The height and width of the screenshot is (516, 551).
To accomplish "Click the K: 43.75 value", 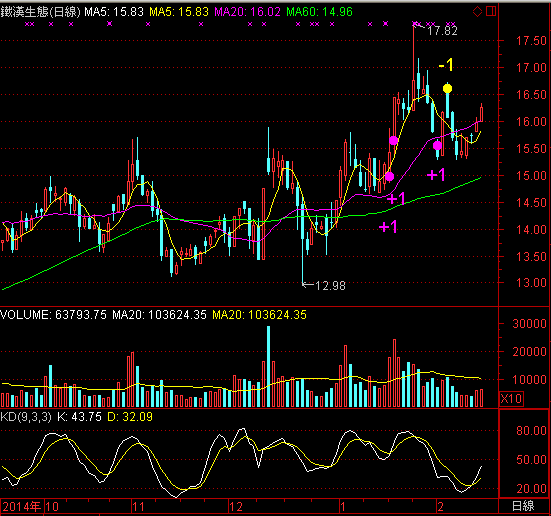I will pos(79,417).
